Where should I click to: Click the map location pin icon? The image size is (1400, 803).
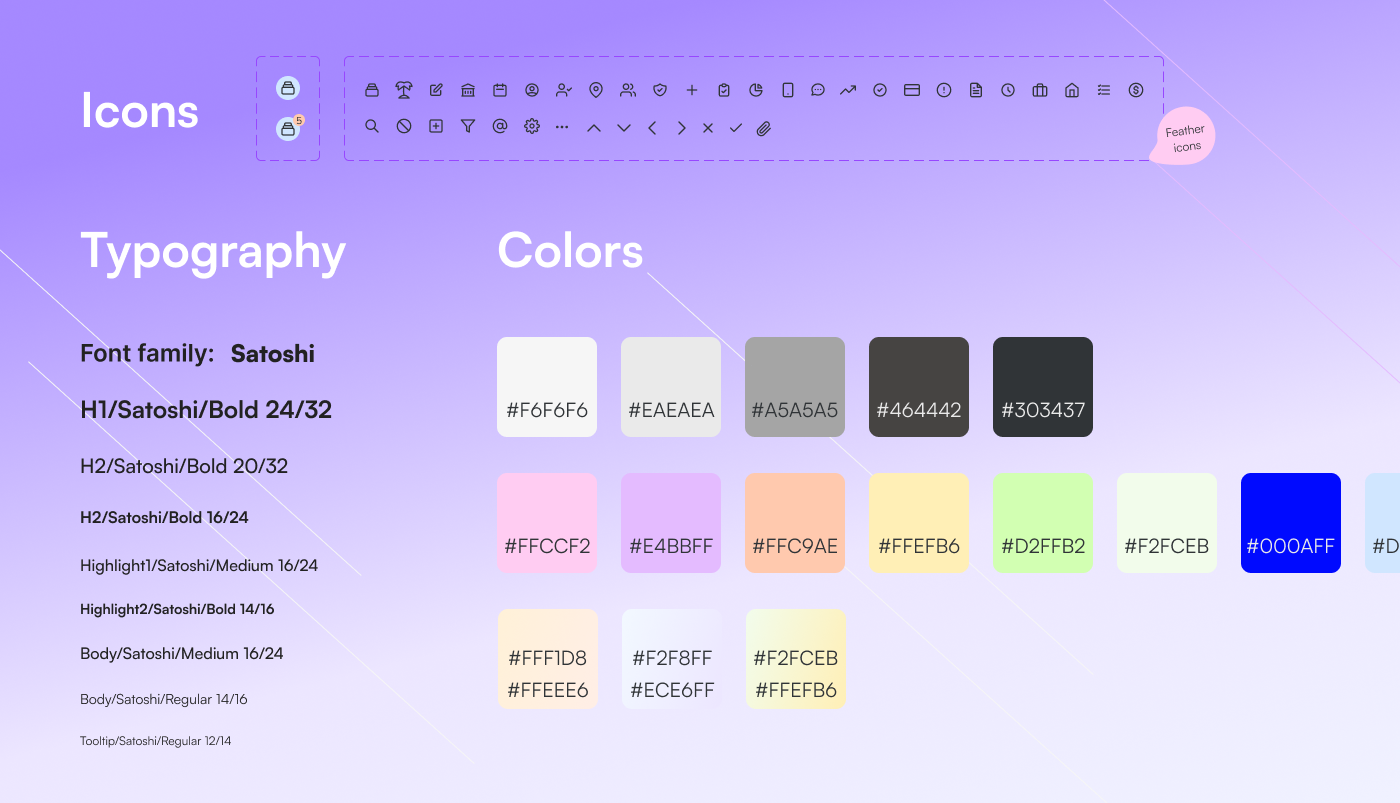click(x=596, y=90)
